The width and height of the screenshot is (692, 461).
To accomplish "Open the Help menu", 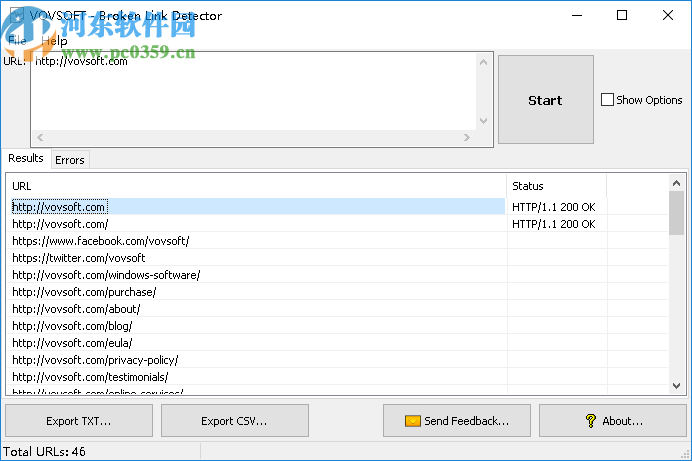I will tap(54, 41).
